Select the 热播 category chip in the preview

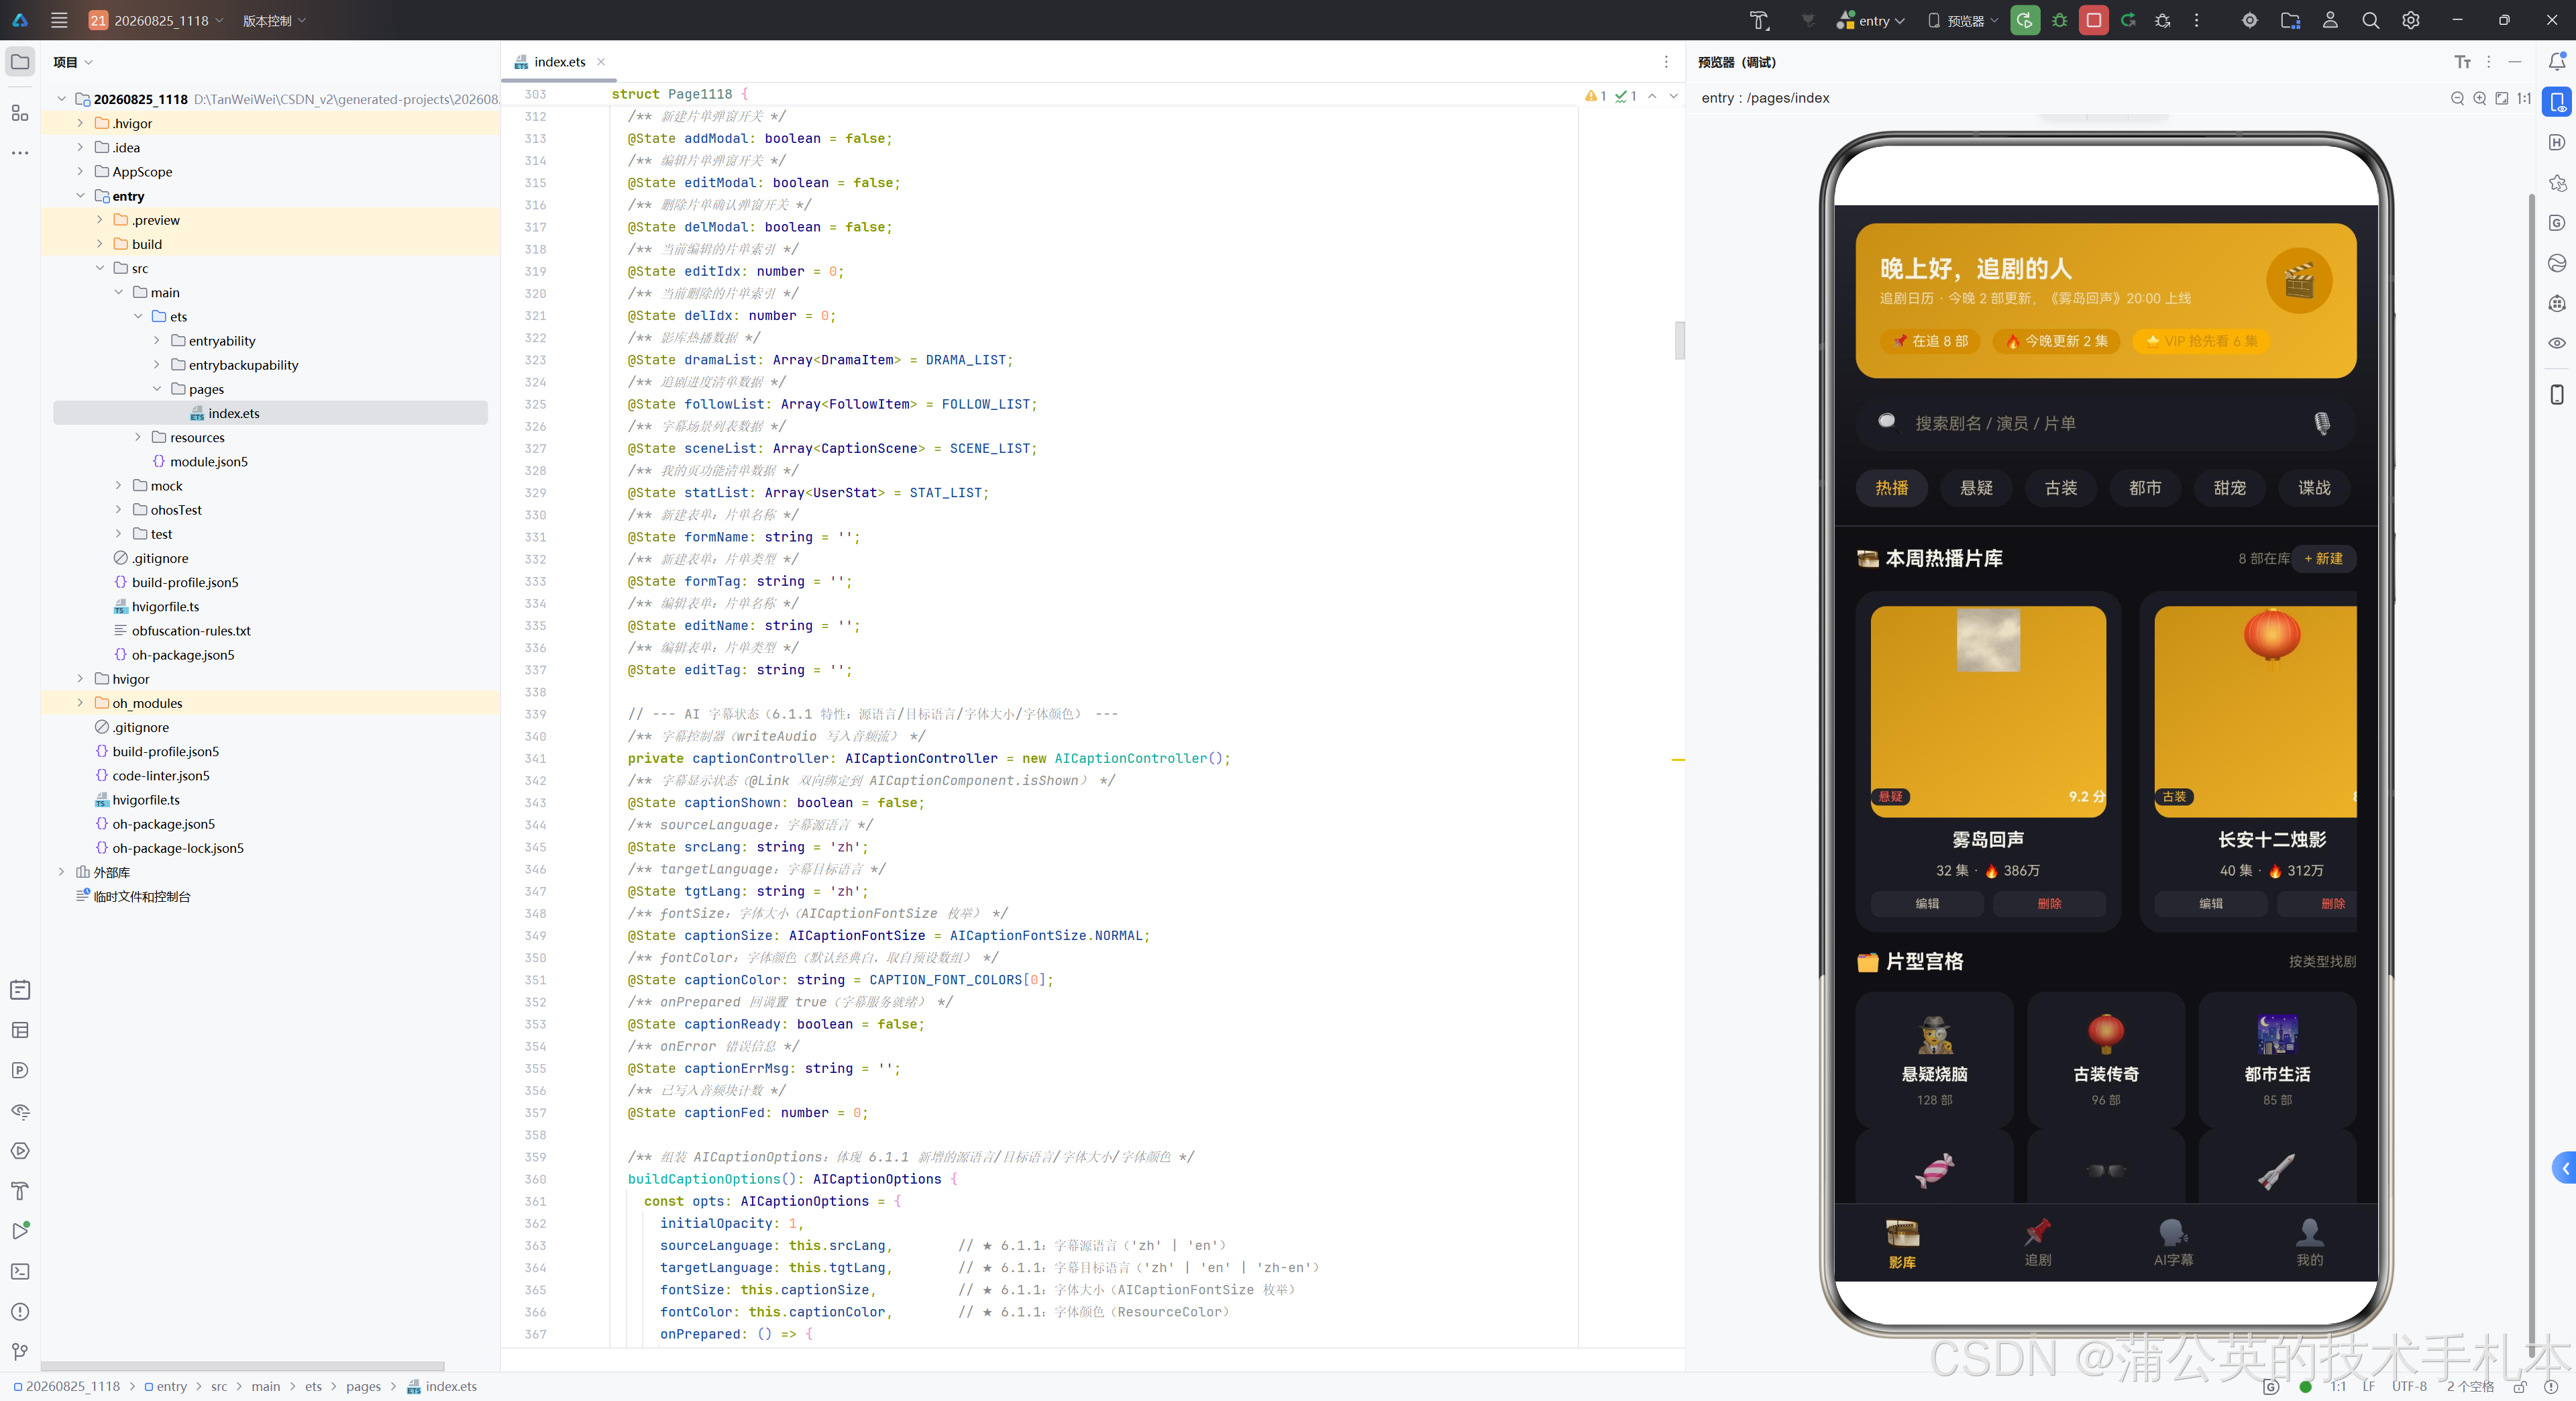(x=1892, y=488)
